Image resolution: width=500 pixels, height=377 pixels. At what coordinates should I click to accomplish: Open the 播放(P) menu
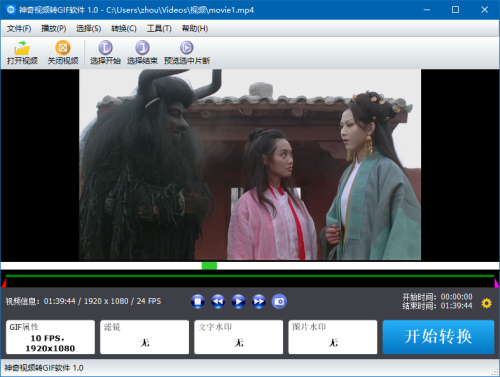[x=54, y=29]
